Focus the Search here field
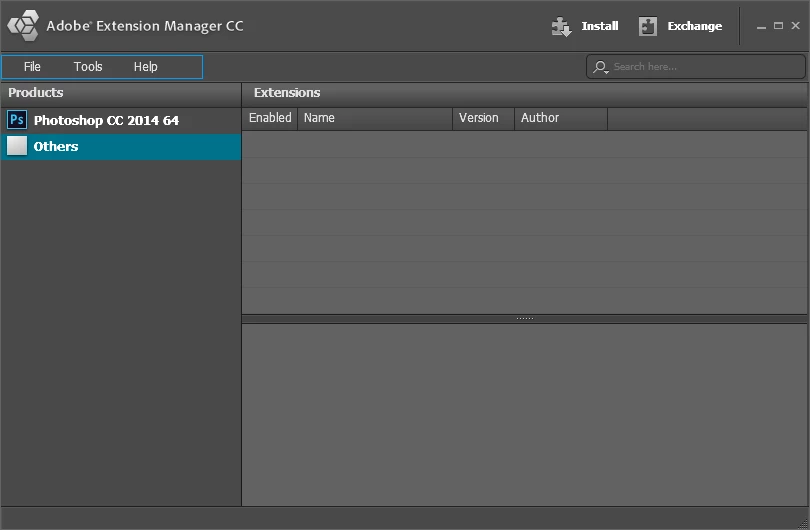This screenshot has height=530, width=810. (696, 67)
